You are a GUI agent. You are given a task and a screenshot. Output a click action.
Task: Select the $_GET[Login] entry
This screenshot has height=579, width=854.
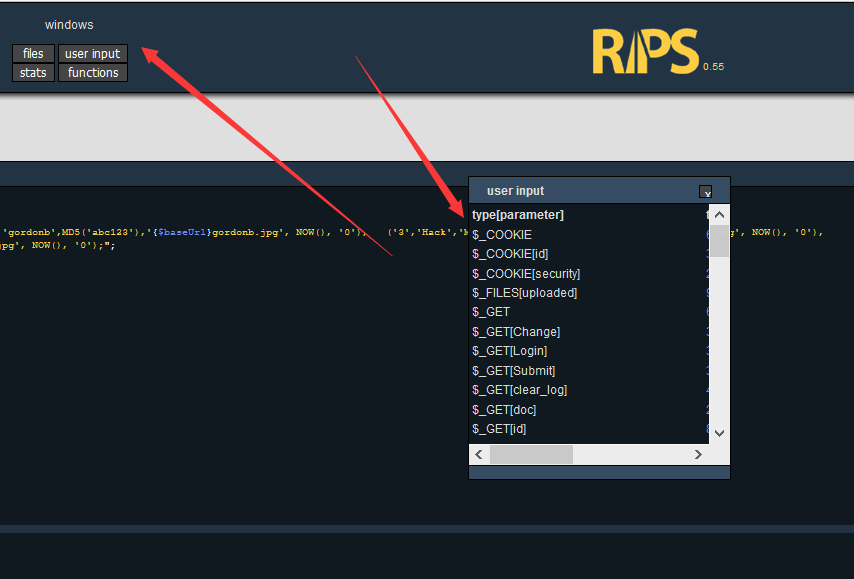(509, 351)
